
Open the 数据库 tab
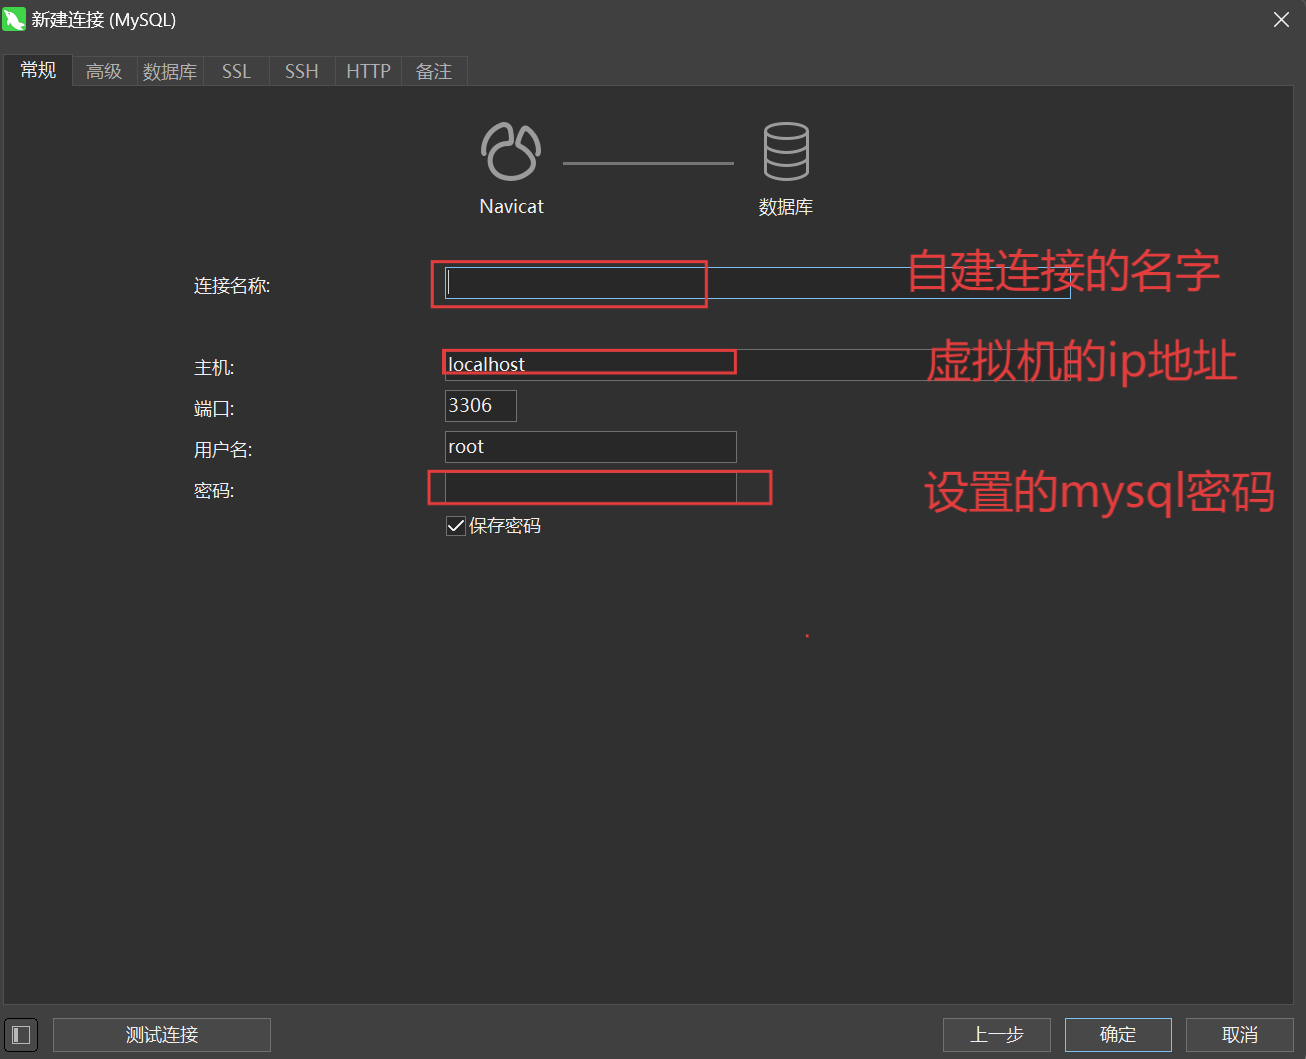(x=170, y=71)
